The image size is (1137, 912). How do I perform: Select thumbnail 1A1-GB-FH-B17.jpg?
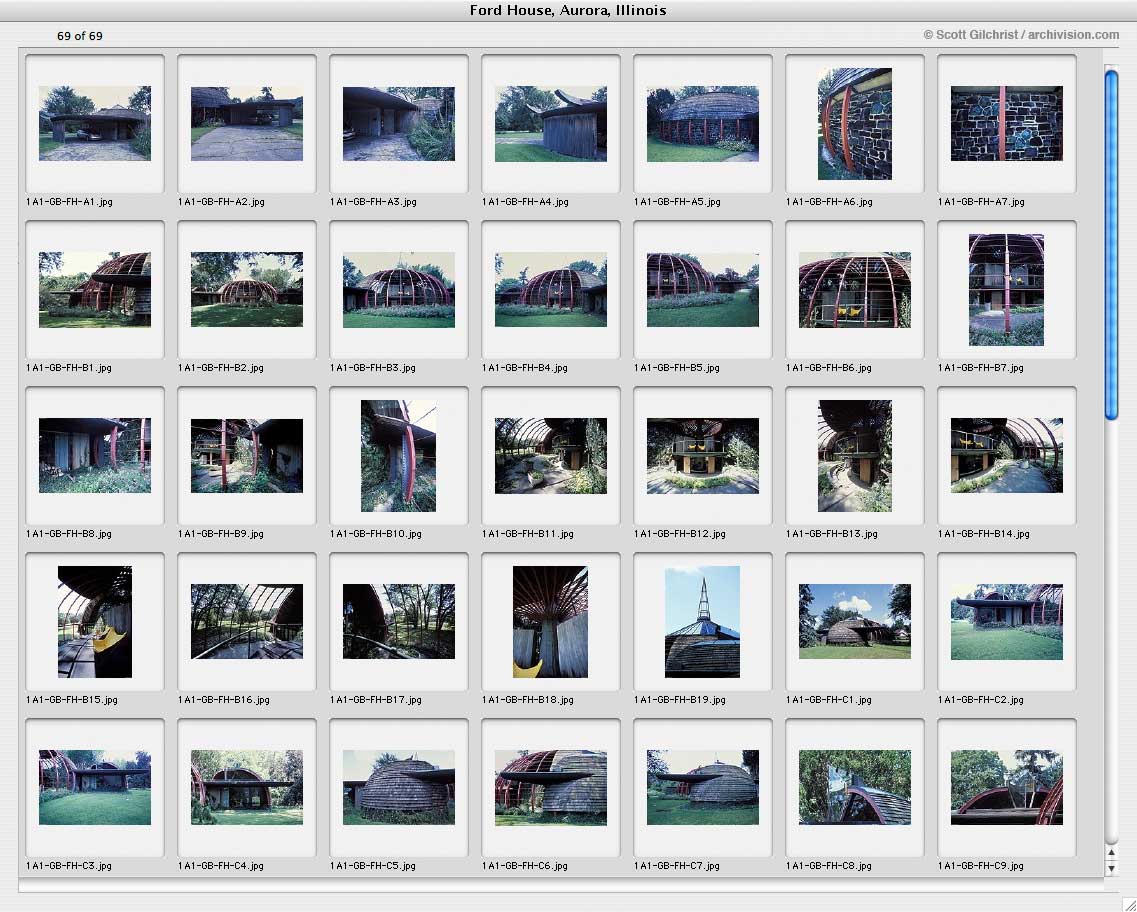pyautogui.click(x=399, y=621)
